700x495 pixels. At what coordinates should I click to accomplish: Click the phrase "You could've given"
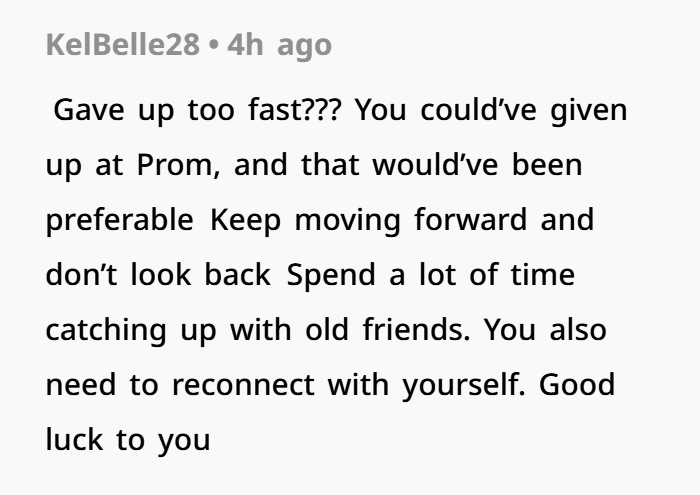tap(492, 109)
